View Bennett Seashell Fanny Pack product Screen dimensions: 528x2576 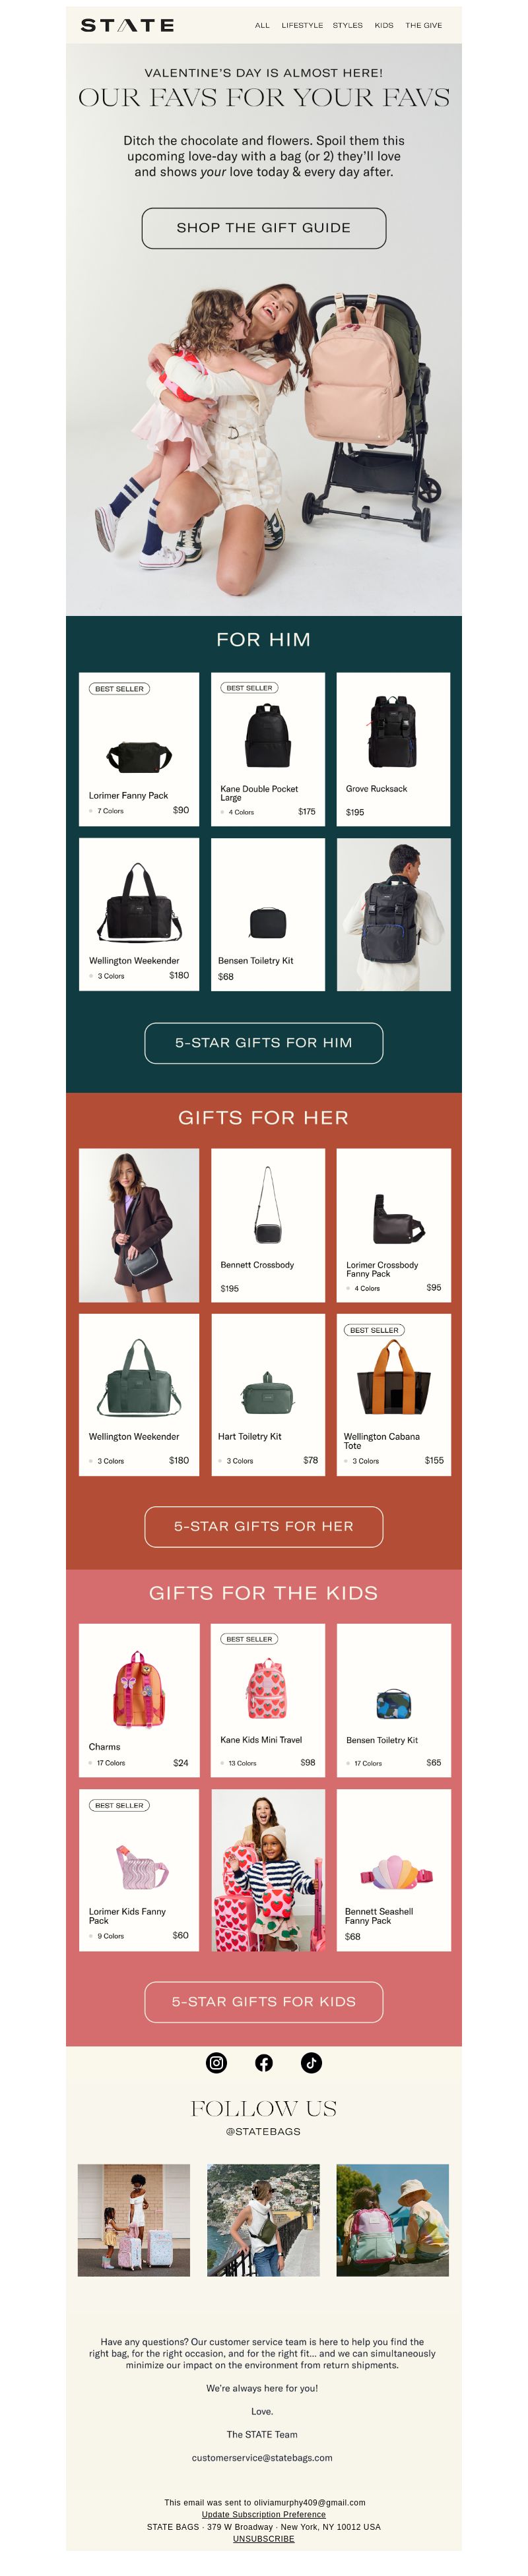tap(394, 1870)
